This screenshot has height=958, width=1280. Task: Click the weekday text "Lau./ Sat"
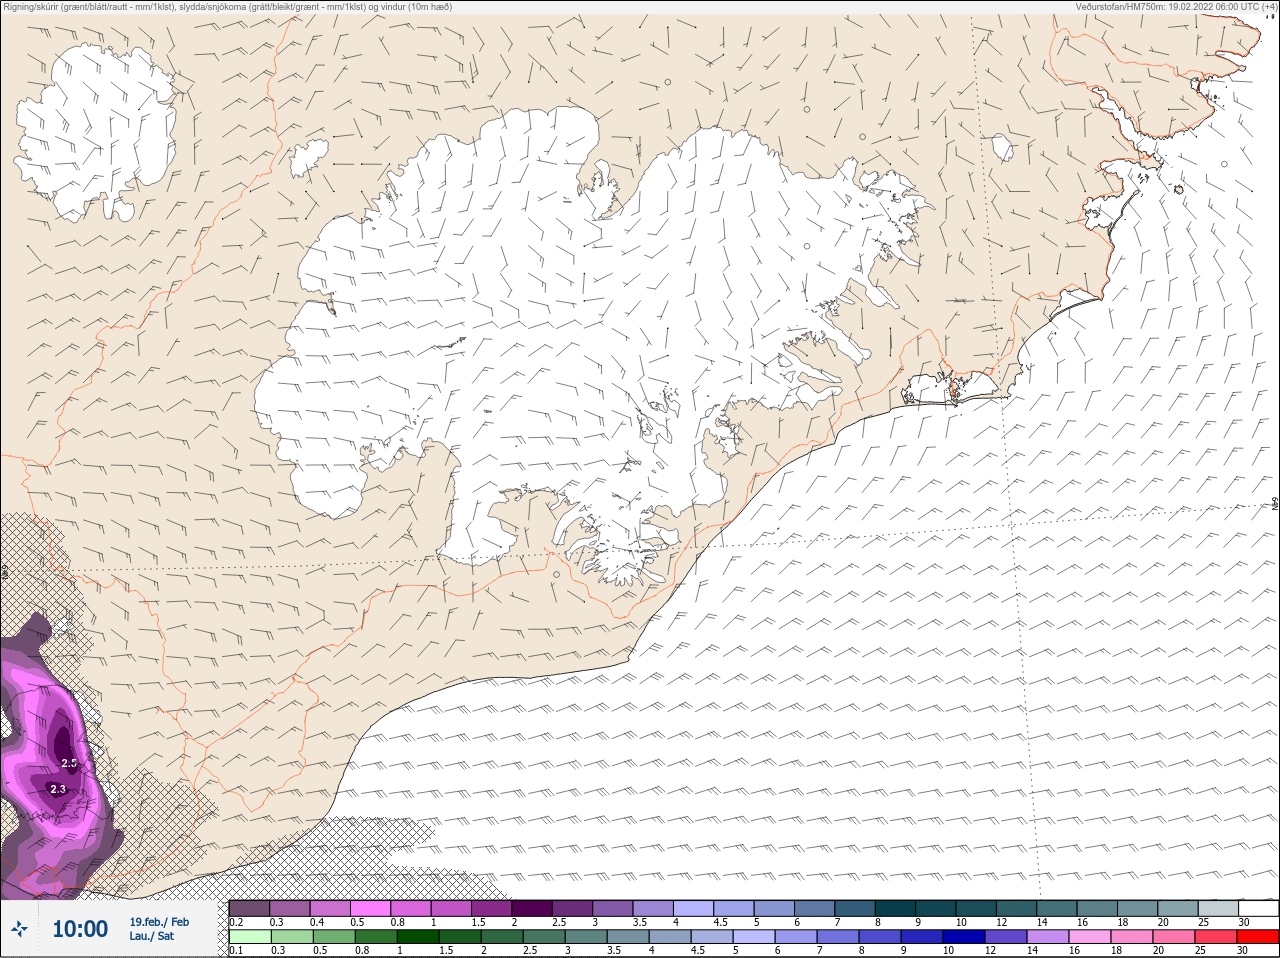pos(152,936)
